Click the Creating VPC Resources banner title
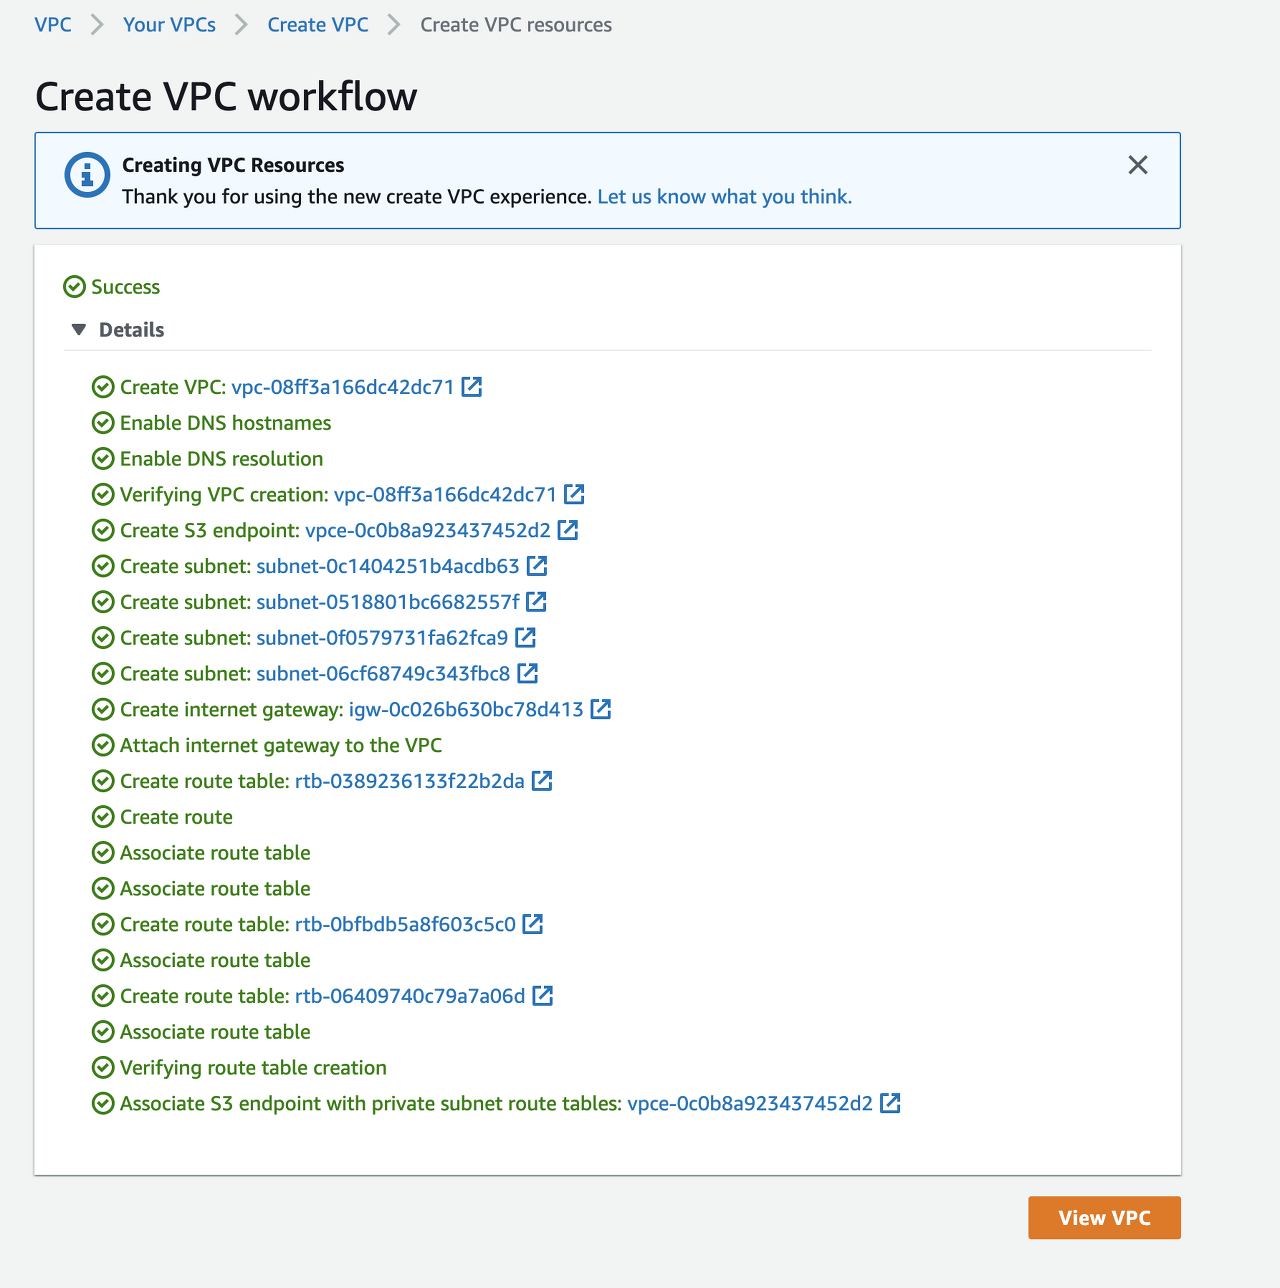1280x1288 pixels. click(x=233, y=165)
